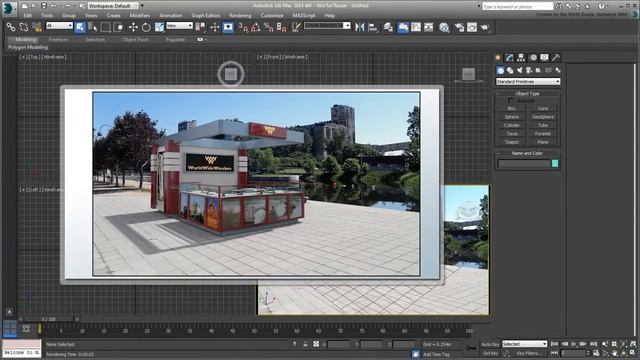Select the Cameras category icon

529,71
